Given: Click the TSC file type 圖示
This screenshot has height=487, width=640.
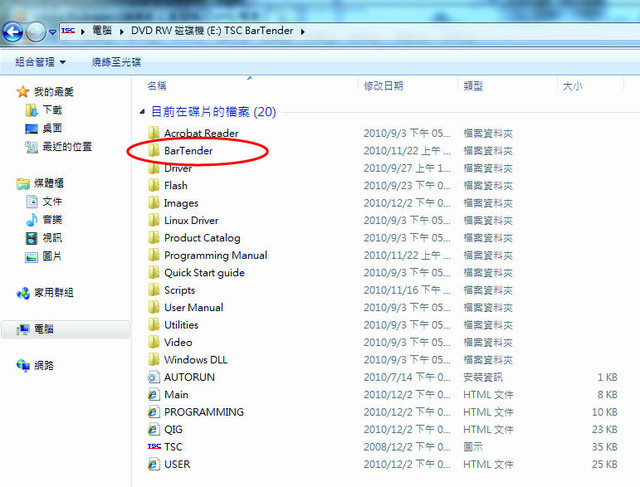Looking at the screenshot, I should [x=473, y=447].
